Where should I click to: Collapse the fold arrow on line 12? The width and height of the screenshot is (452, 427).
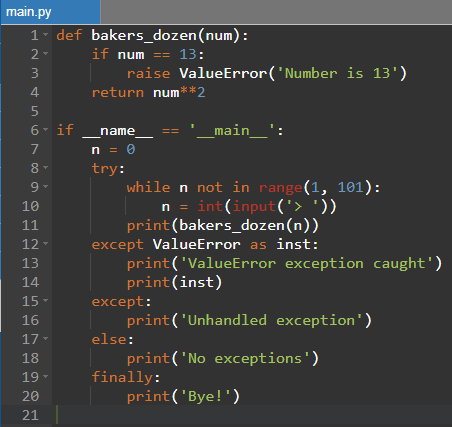tap(45, 243)
